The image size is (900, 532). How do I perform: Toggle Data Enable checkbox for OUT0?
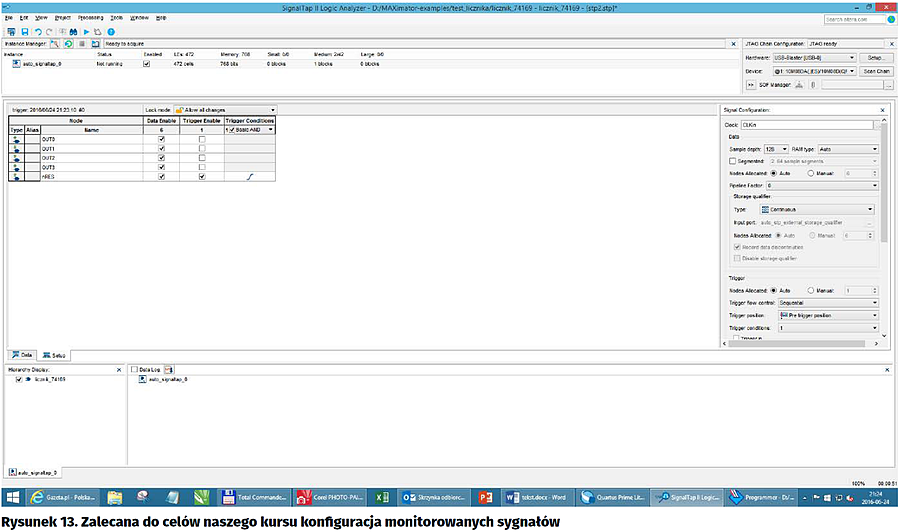click(x=161, y=139)
